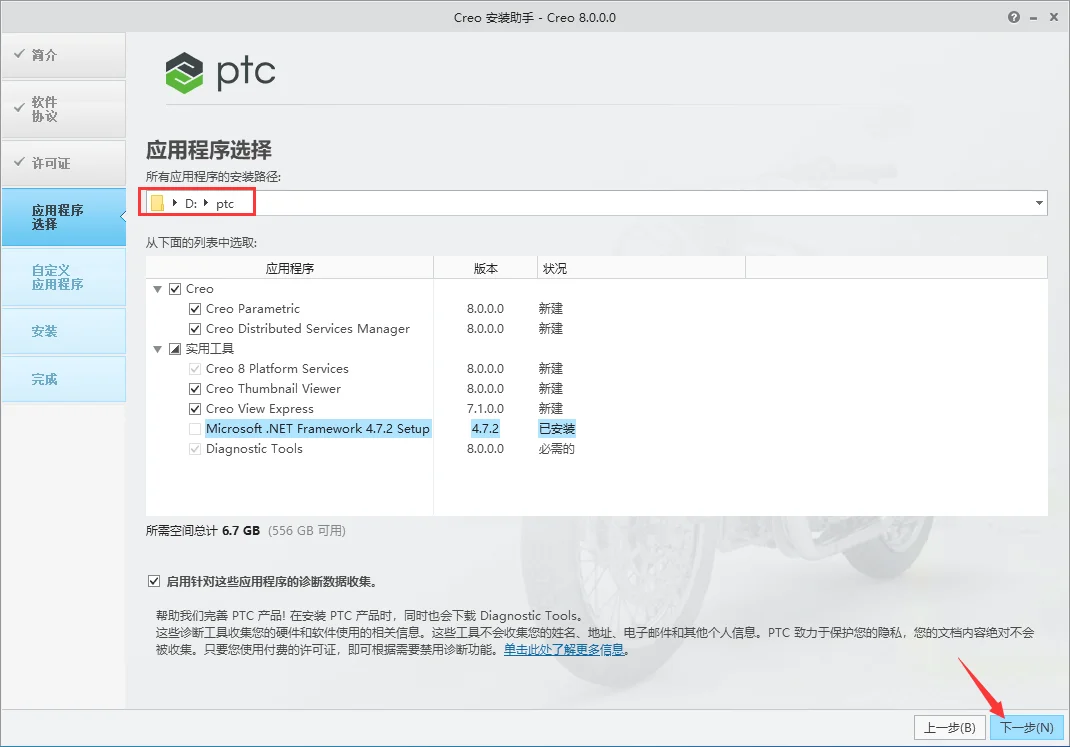Click the arrow before D: in path

[x=175, y=203]
